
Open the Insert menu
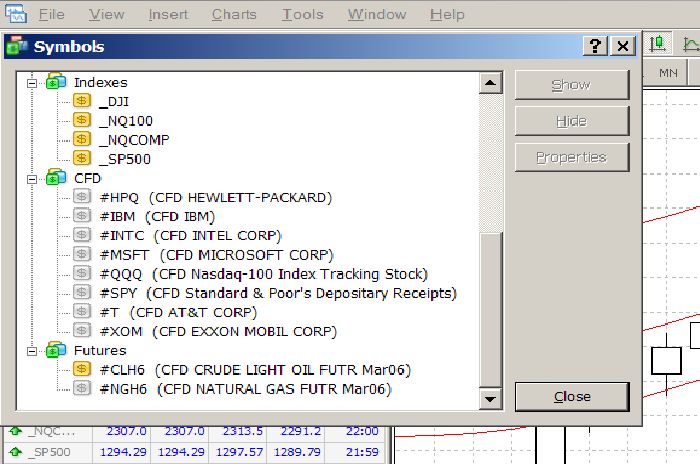coord(168,14)
